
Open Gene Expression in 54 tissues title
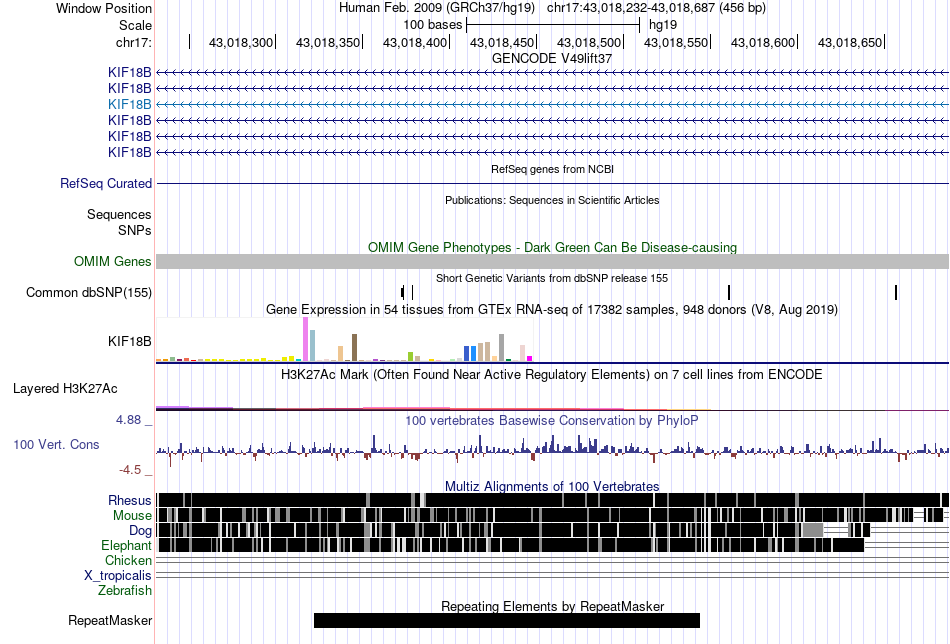pyautogui.click(x=552, y=310)
